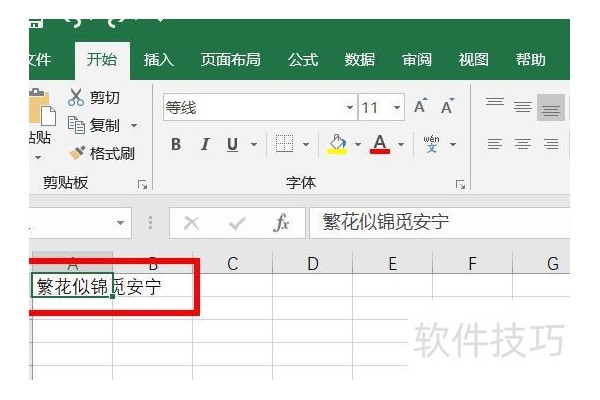
Task: Open the 公式 tab
Action: tap(303, 60)
